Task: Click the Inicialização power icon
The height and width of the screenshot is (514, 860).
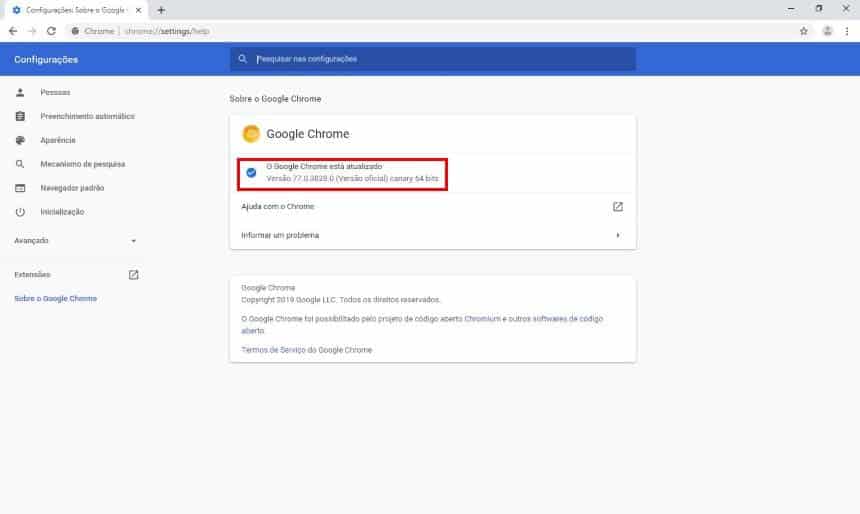Action: pos(20,212)
